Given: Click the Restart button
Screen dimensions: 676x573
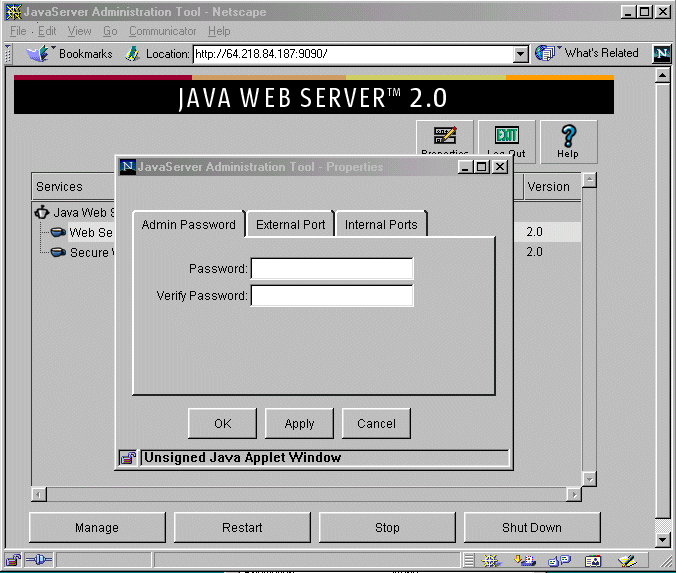Looking at the screenshot, I should [x=242, y=527].
